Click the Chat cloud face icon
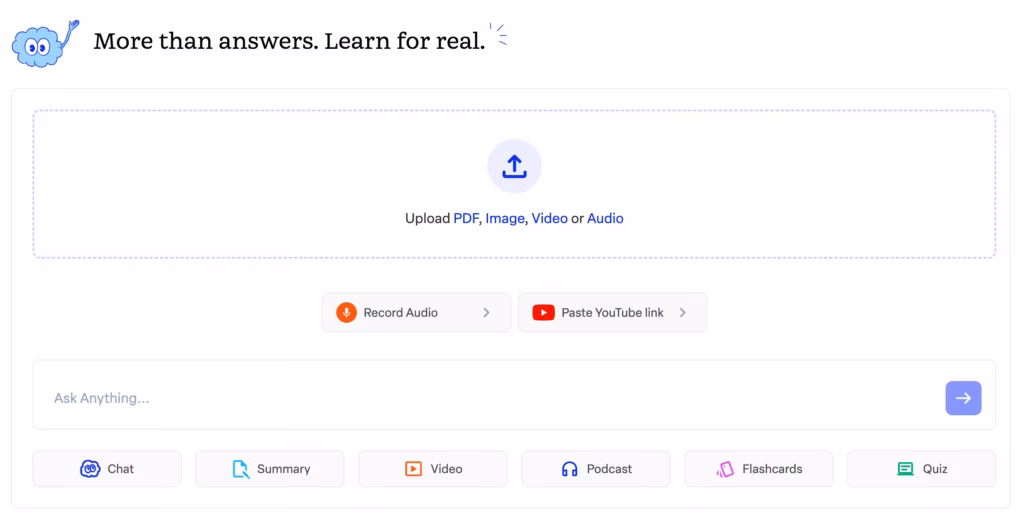Image resolution: width=1024 pixels, height=524 pixels. pyautogui.click(x=90, y=468)
